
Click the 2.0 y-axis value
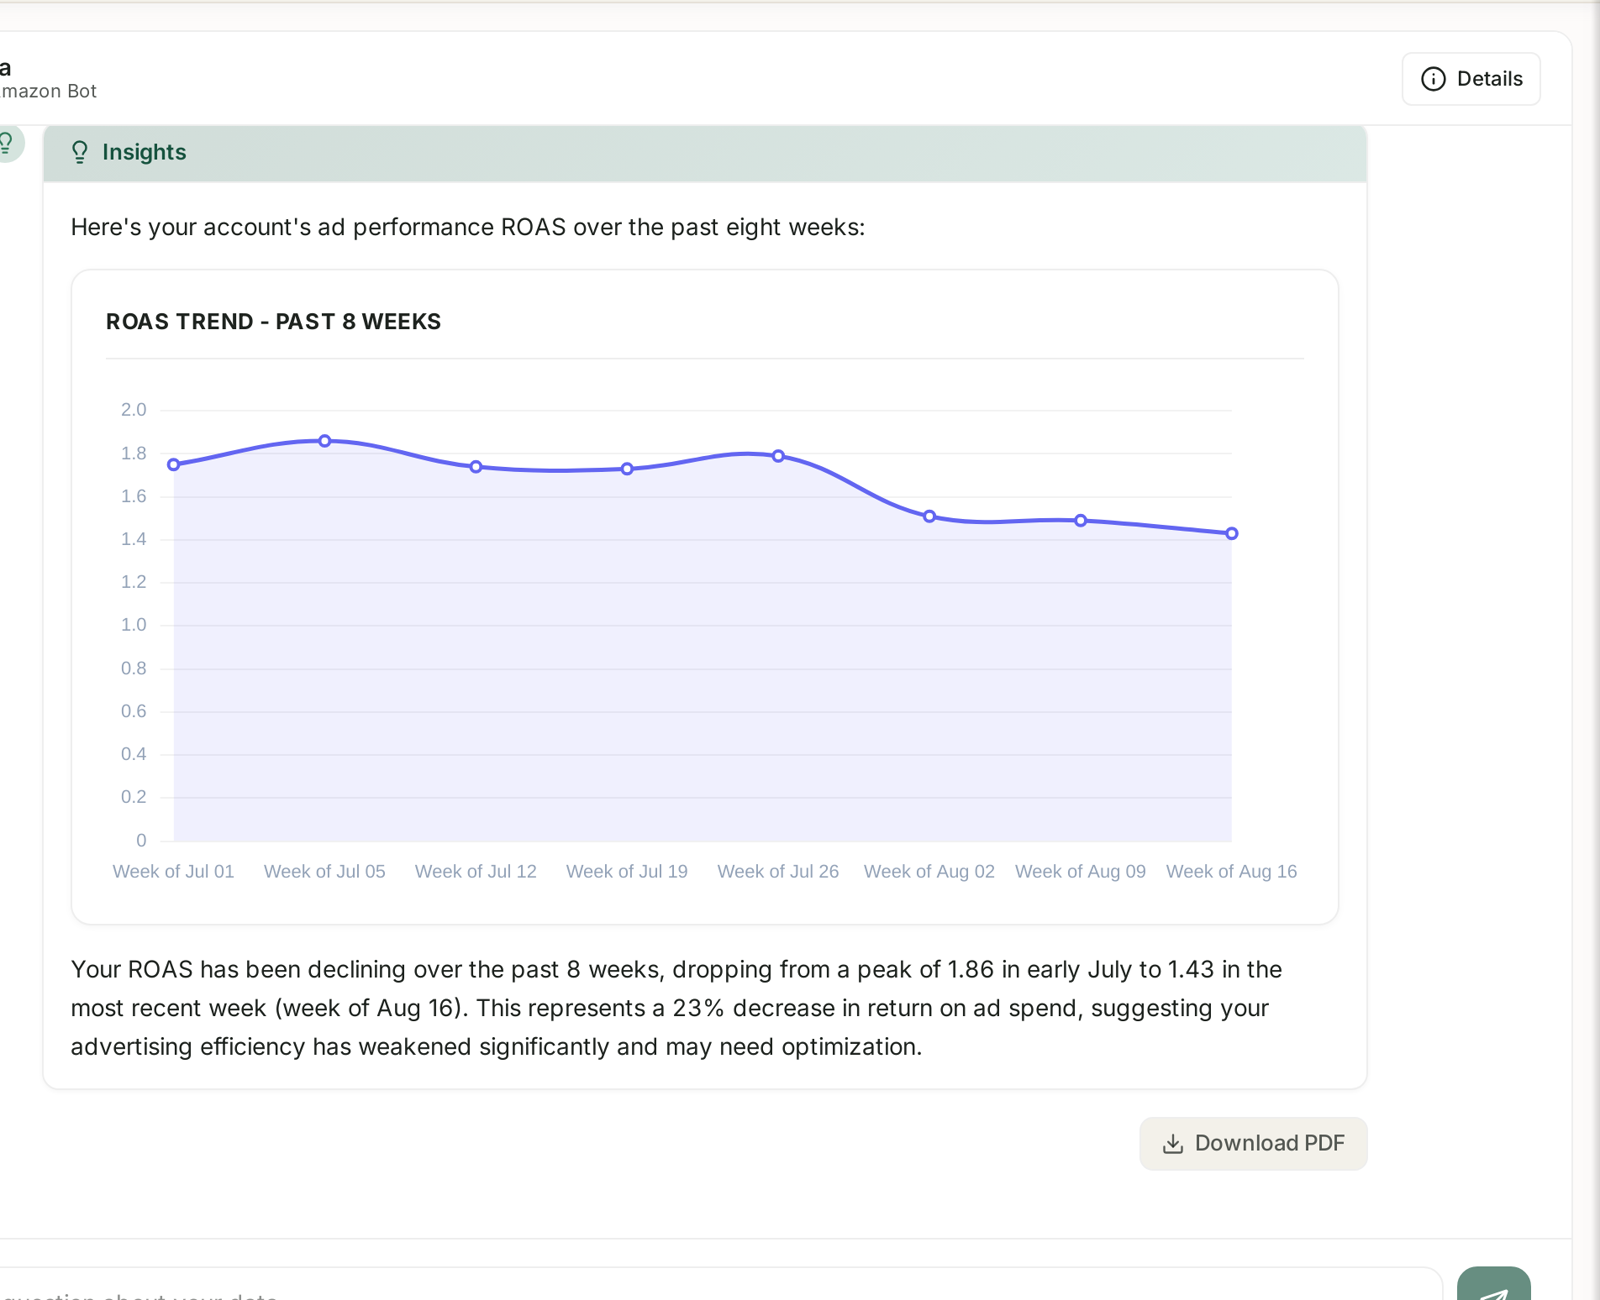pyautogui.click(x=134, y=410)
